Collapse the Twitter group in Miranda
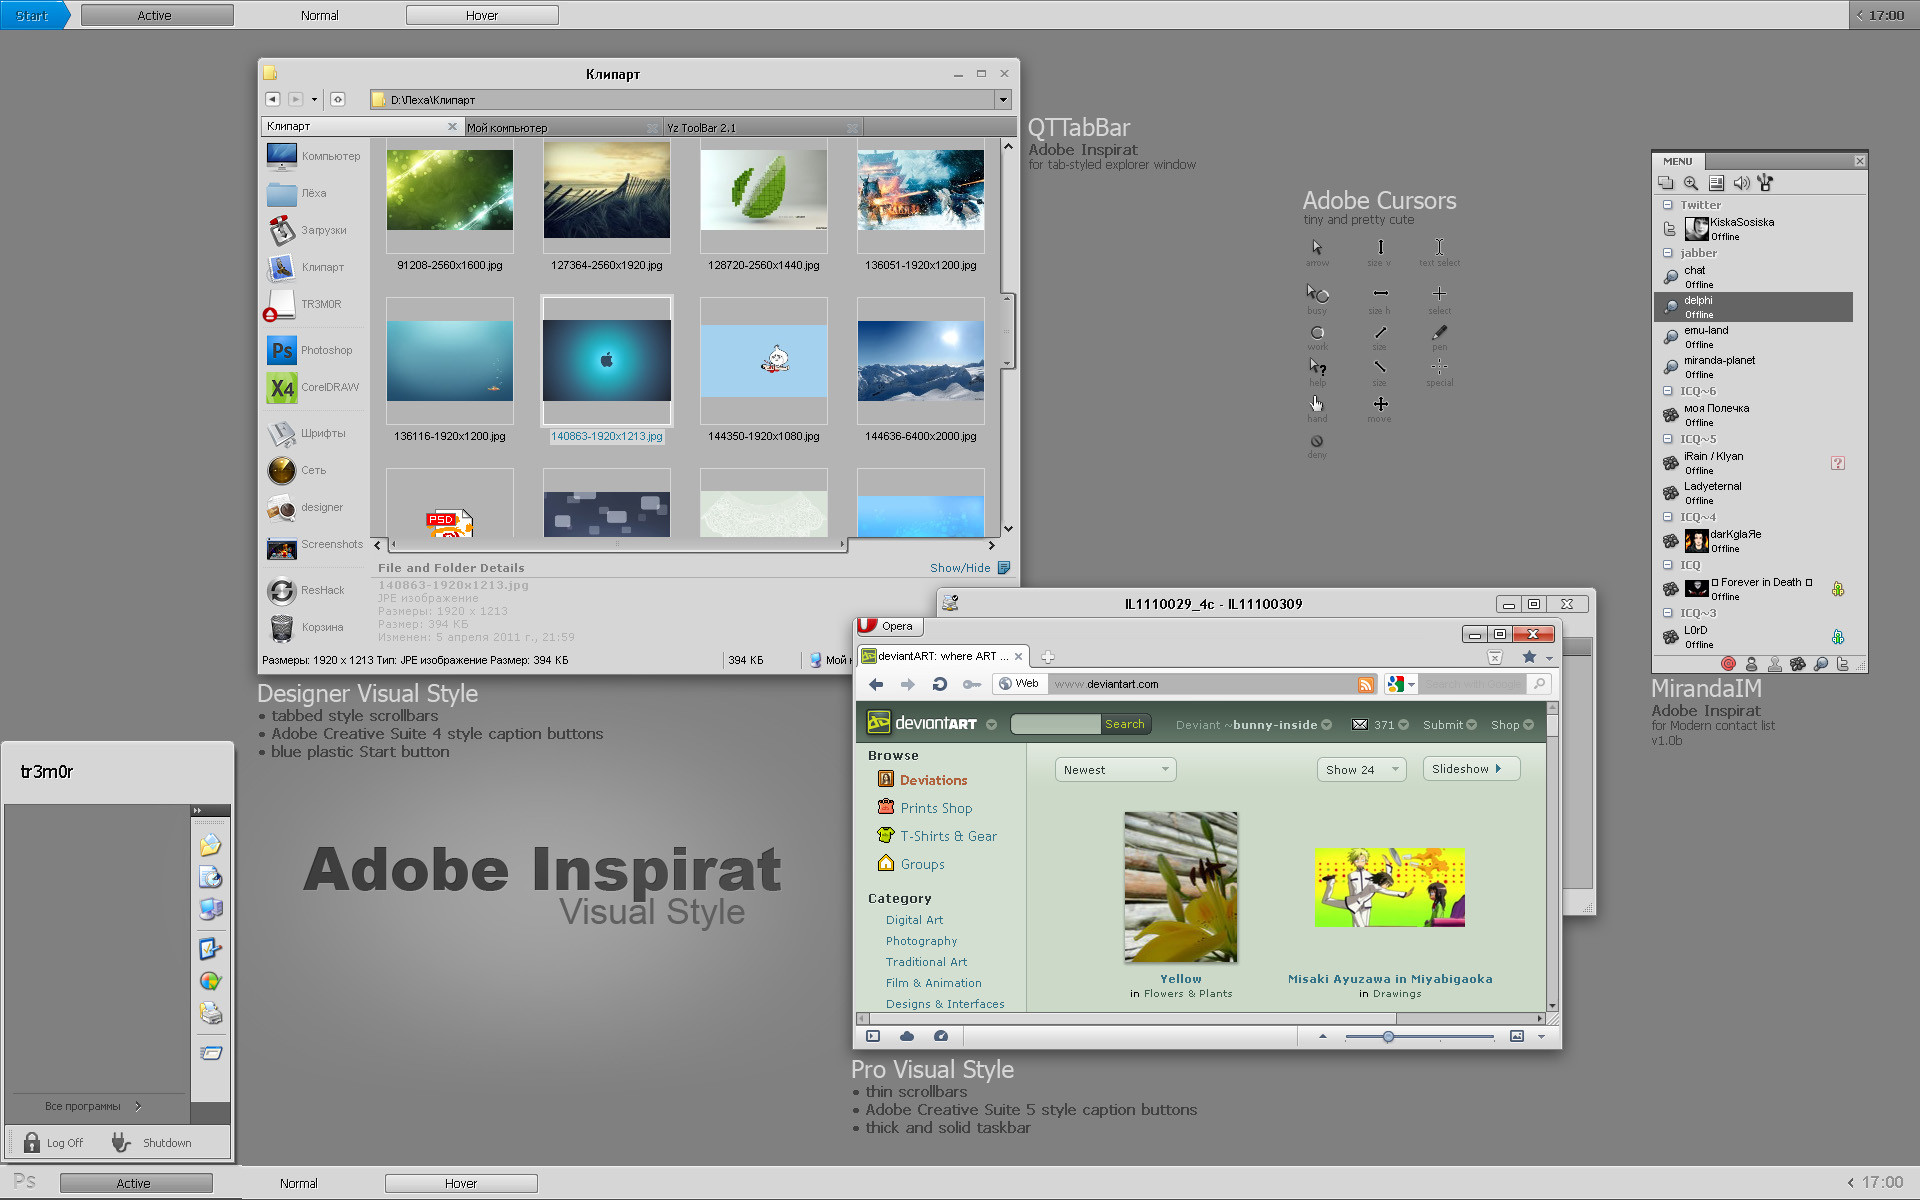The image size is (1920, 1200). [1667, 205]
